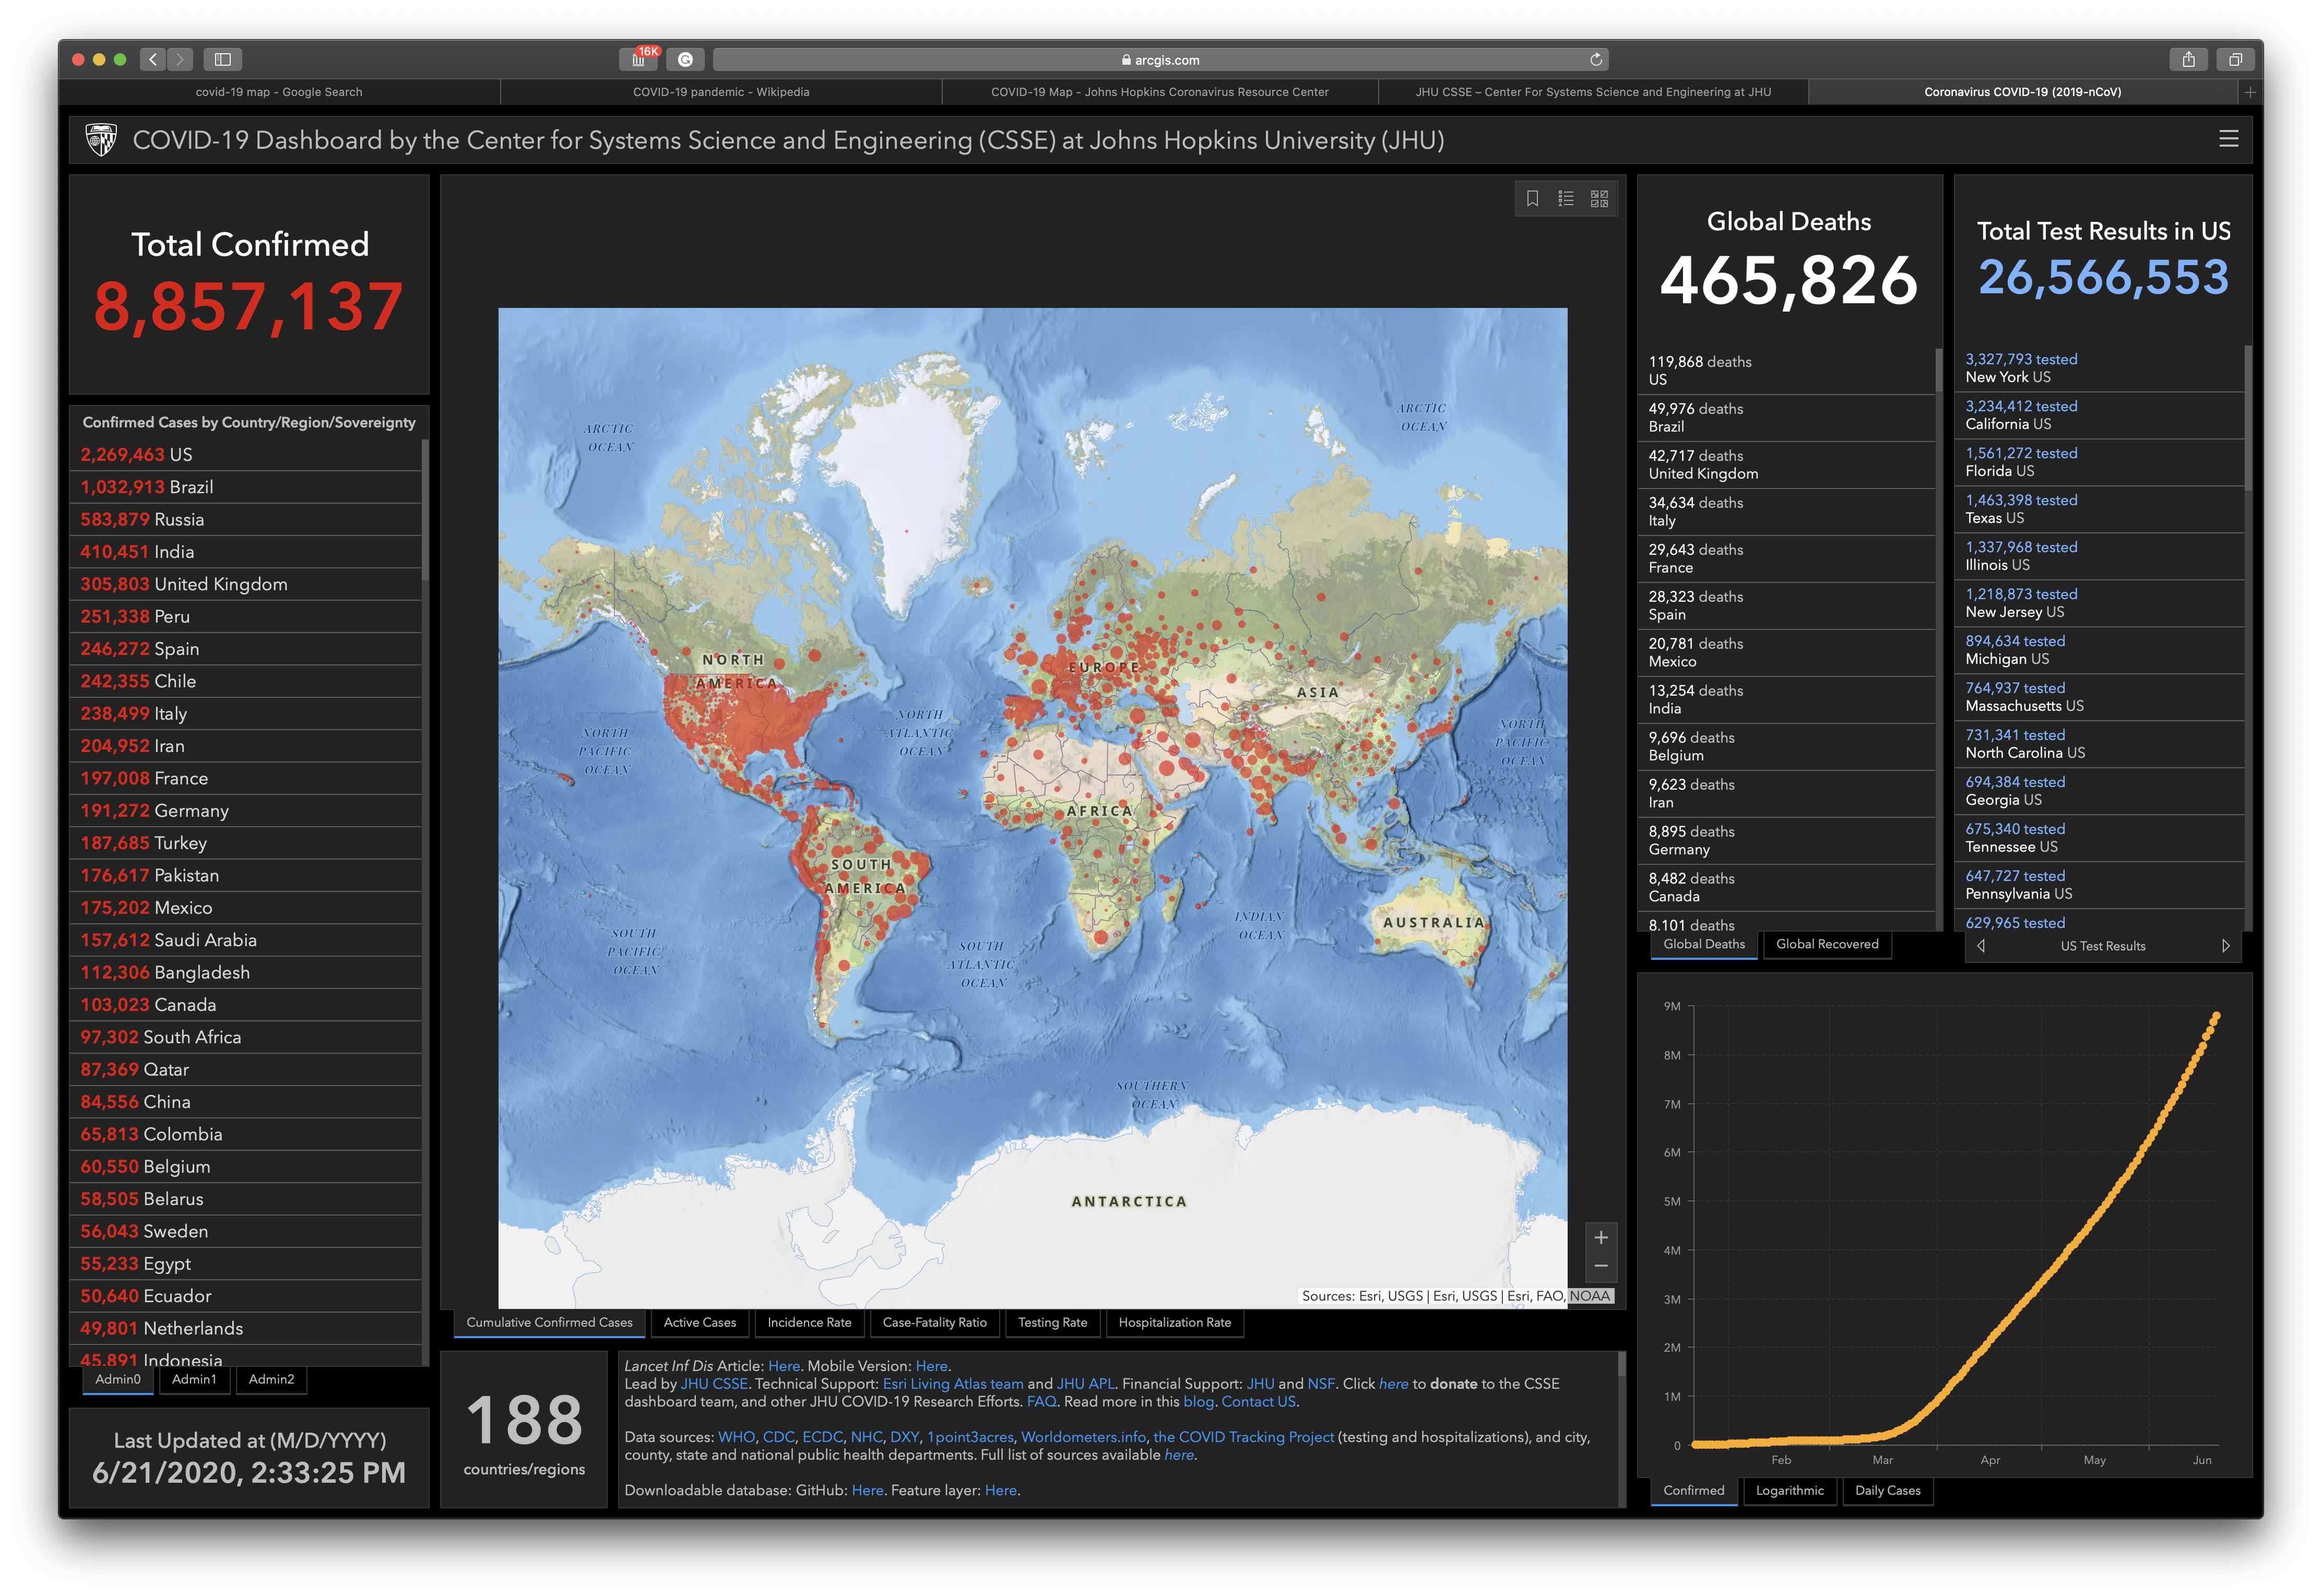The width and height of the screenshot is (2322, 1596).
Task: Switch map to Incidence Rate layer
Action: click(809, 1322)
